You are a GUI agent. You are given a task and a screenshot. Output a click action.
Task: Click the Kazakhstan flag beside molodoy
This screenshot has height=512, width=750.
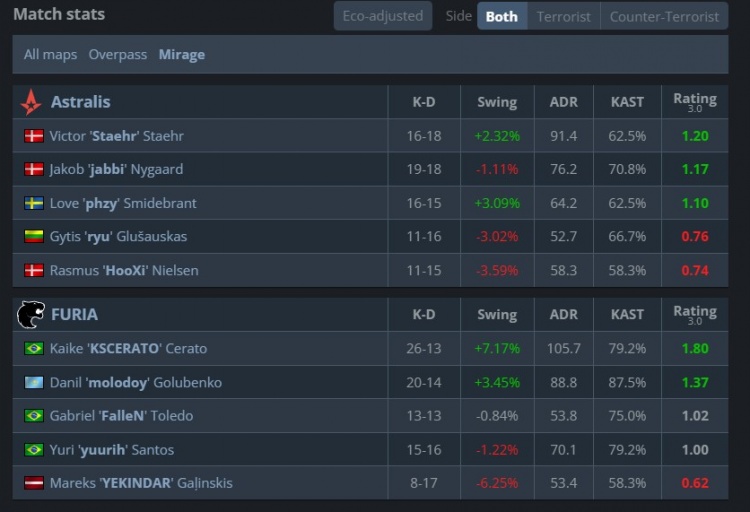(x=34, y=383)
